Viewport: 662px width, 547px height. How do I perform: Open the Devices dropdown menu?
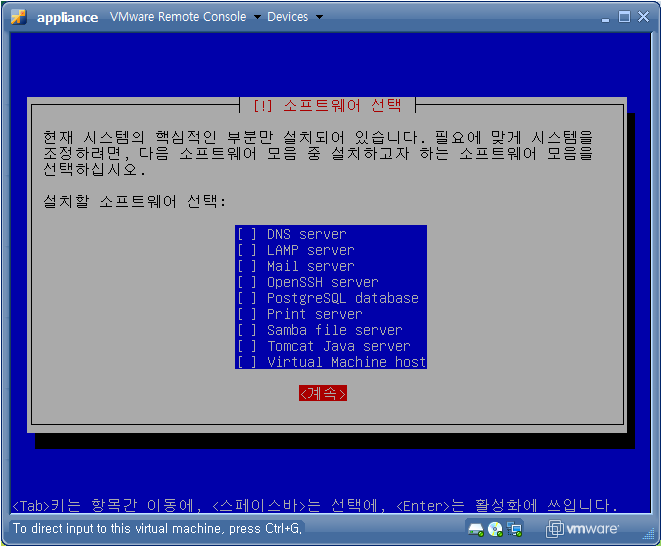295,17
